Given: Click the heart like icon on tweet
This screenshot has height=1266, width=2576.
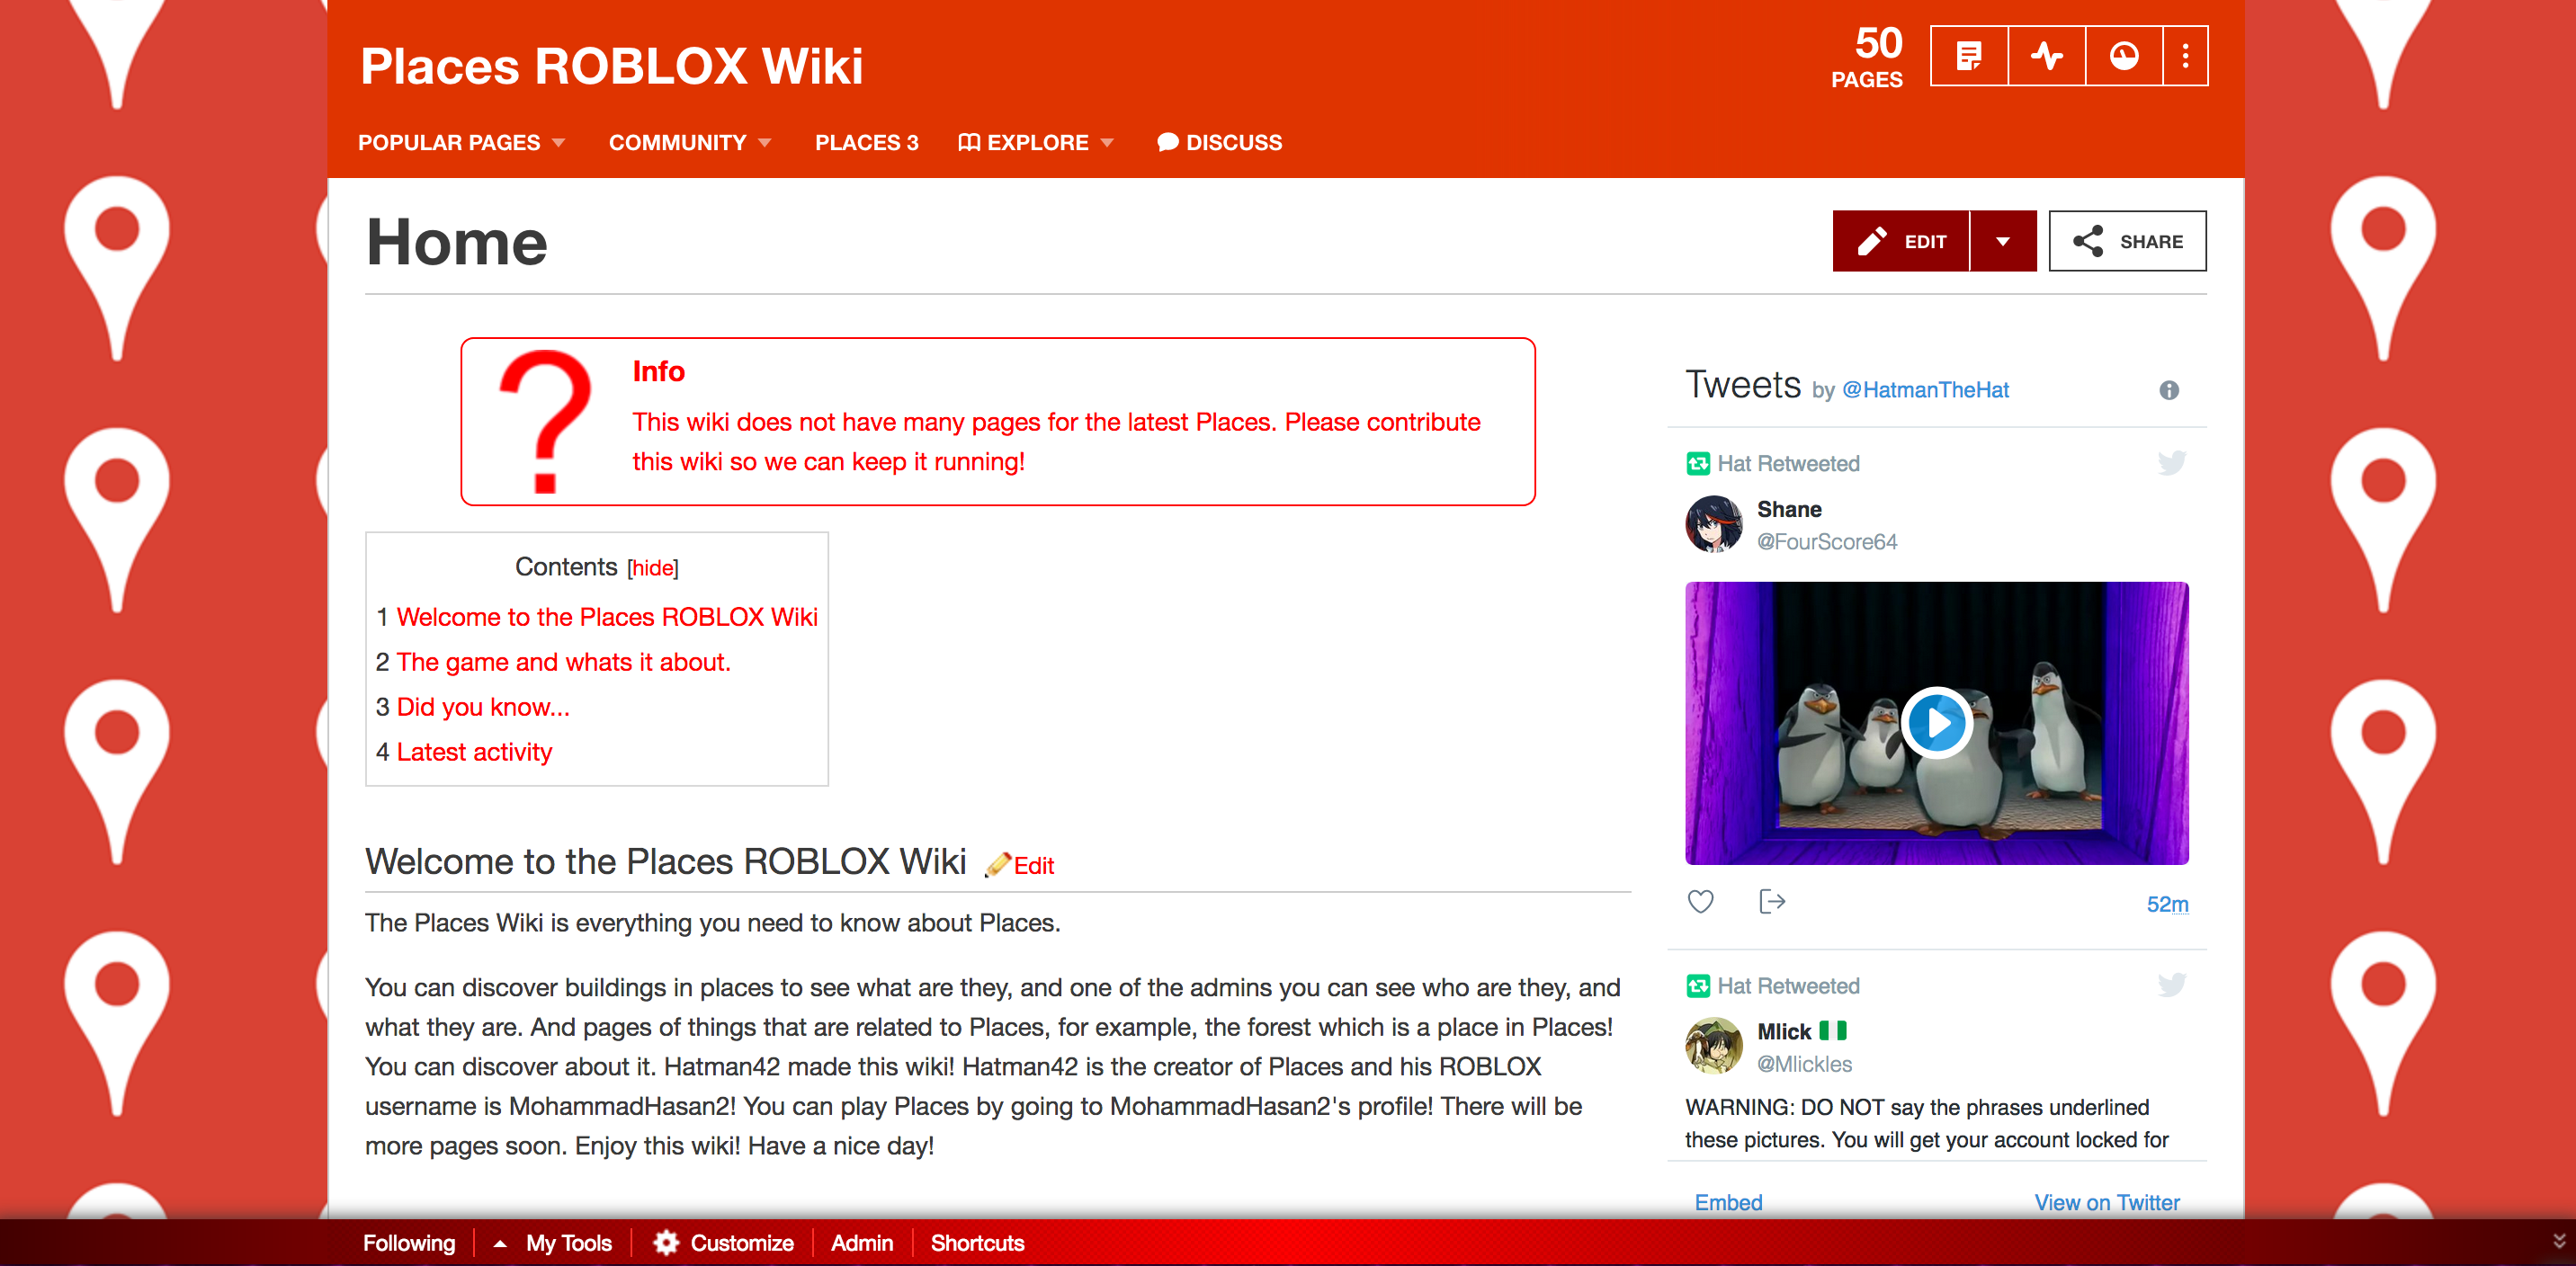Looking at the screenshot, I should pyautogui.click(x=1702, y=903).
